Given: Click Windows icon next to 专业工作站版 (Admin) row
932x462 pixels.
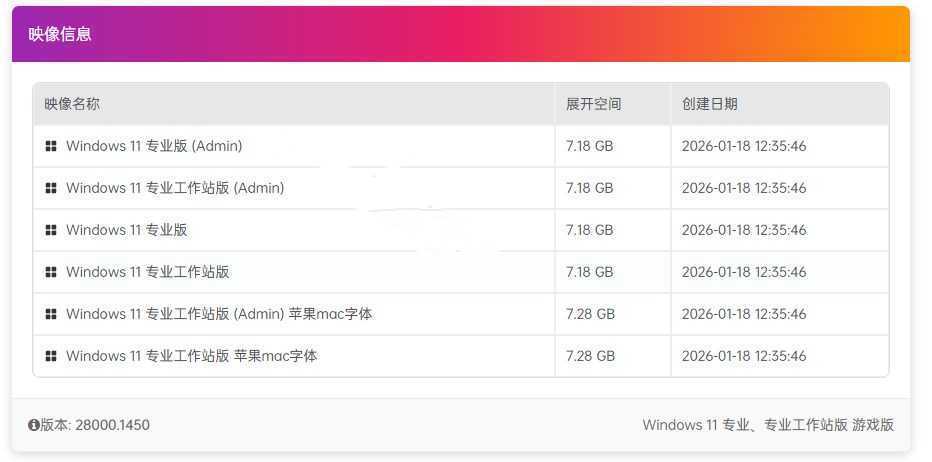Looking at the screenshot, I should pos(51,188).
